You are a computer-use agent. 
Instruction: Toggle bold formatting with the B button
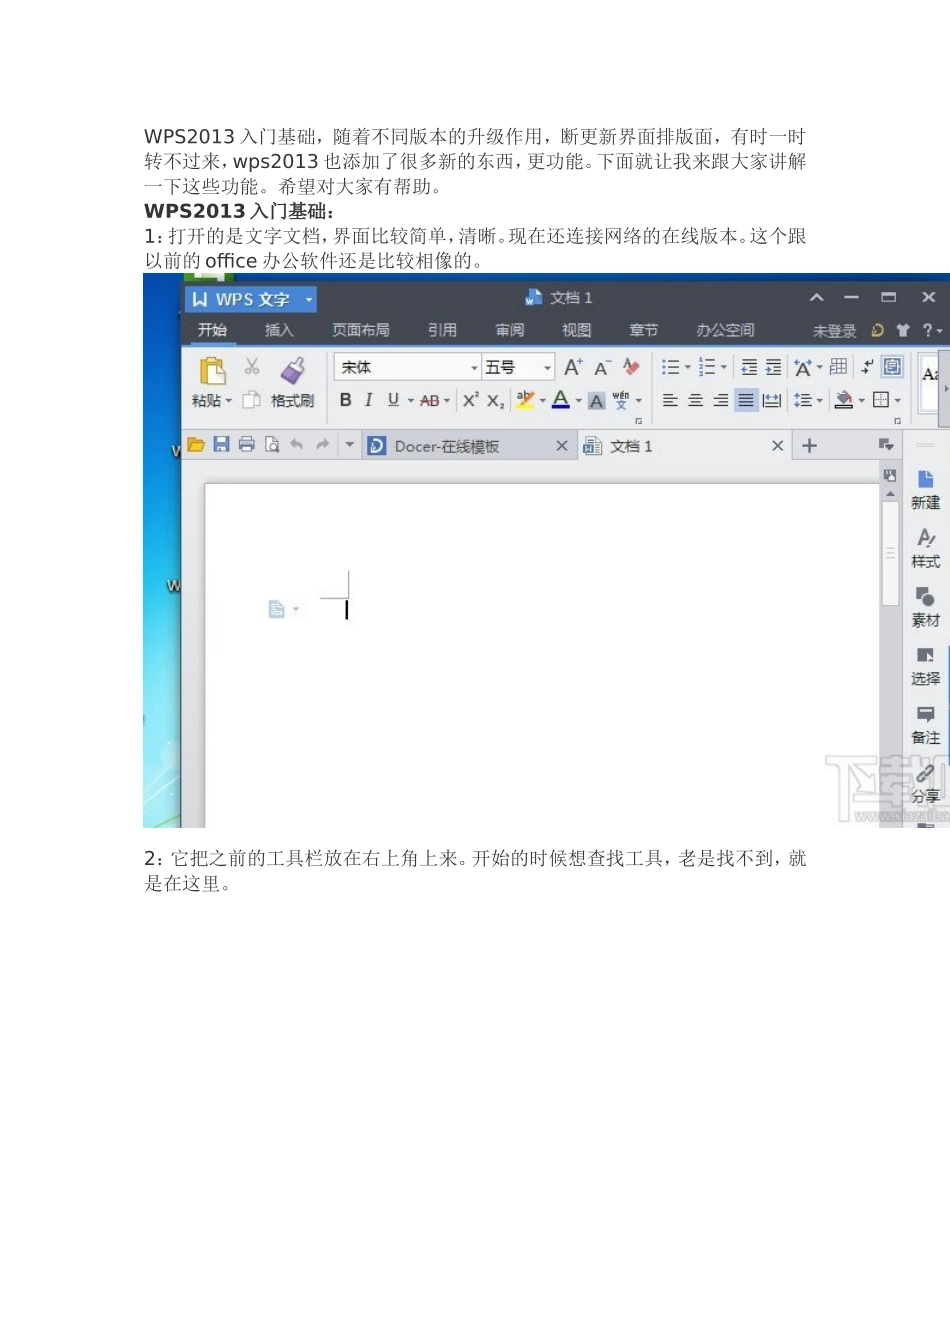tap(346, 400)
